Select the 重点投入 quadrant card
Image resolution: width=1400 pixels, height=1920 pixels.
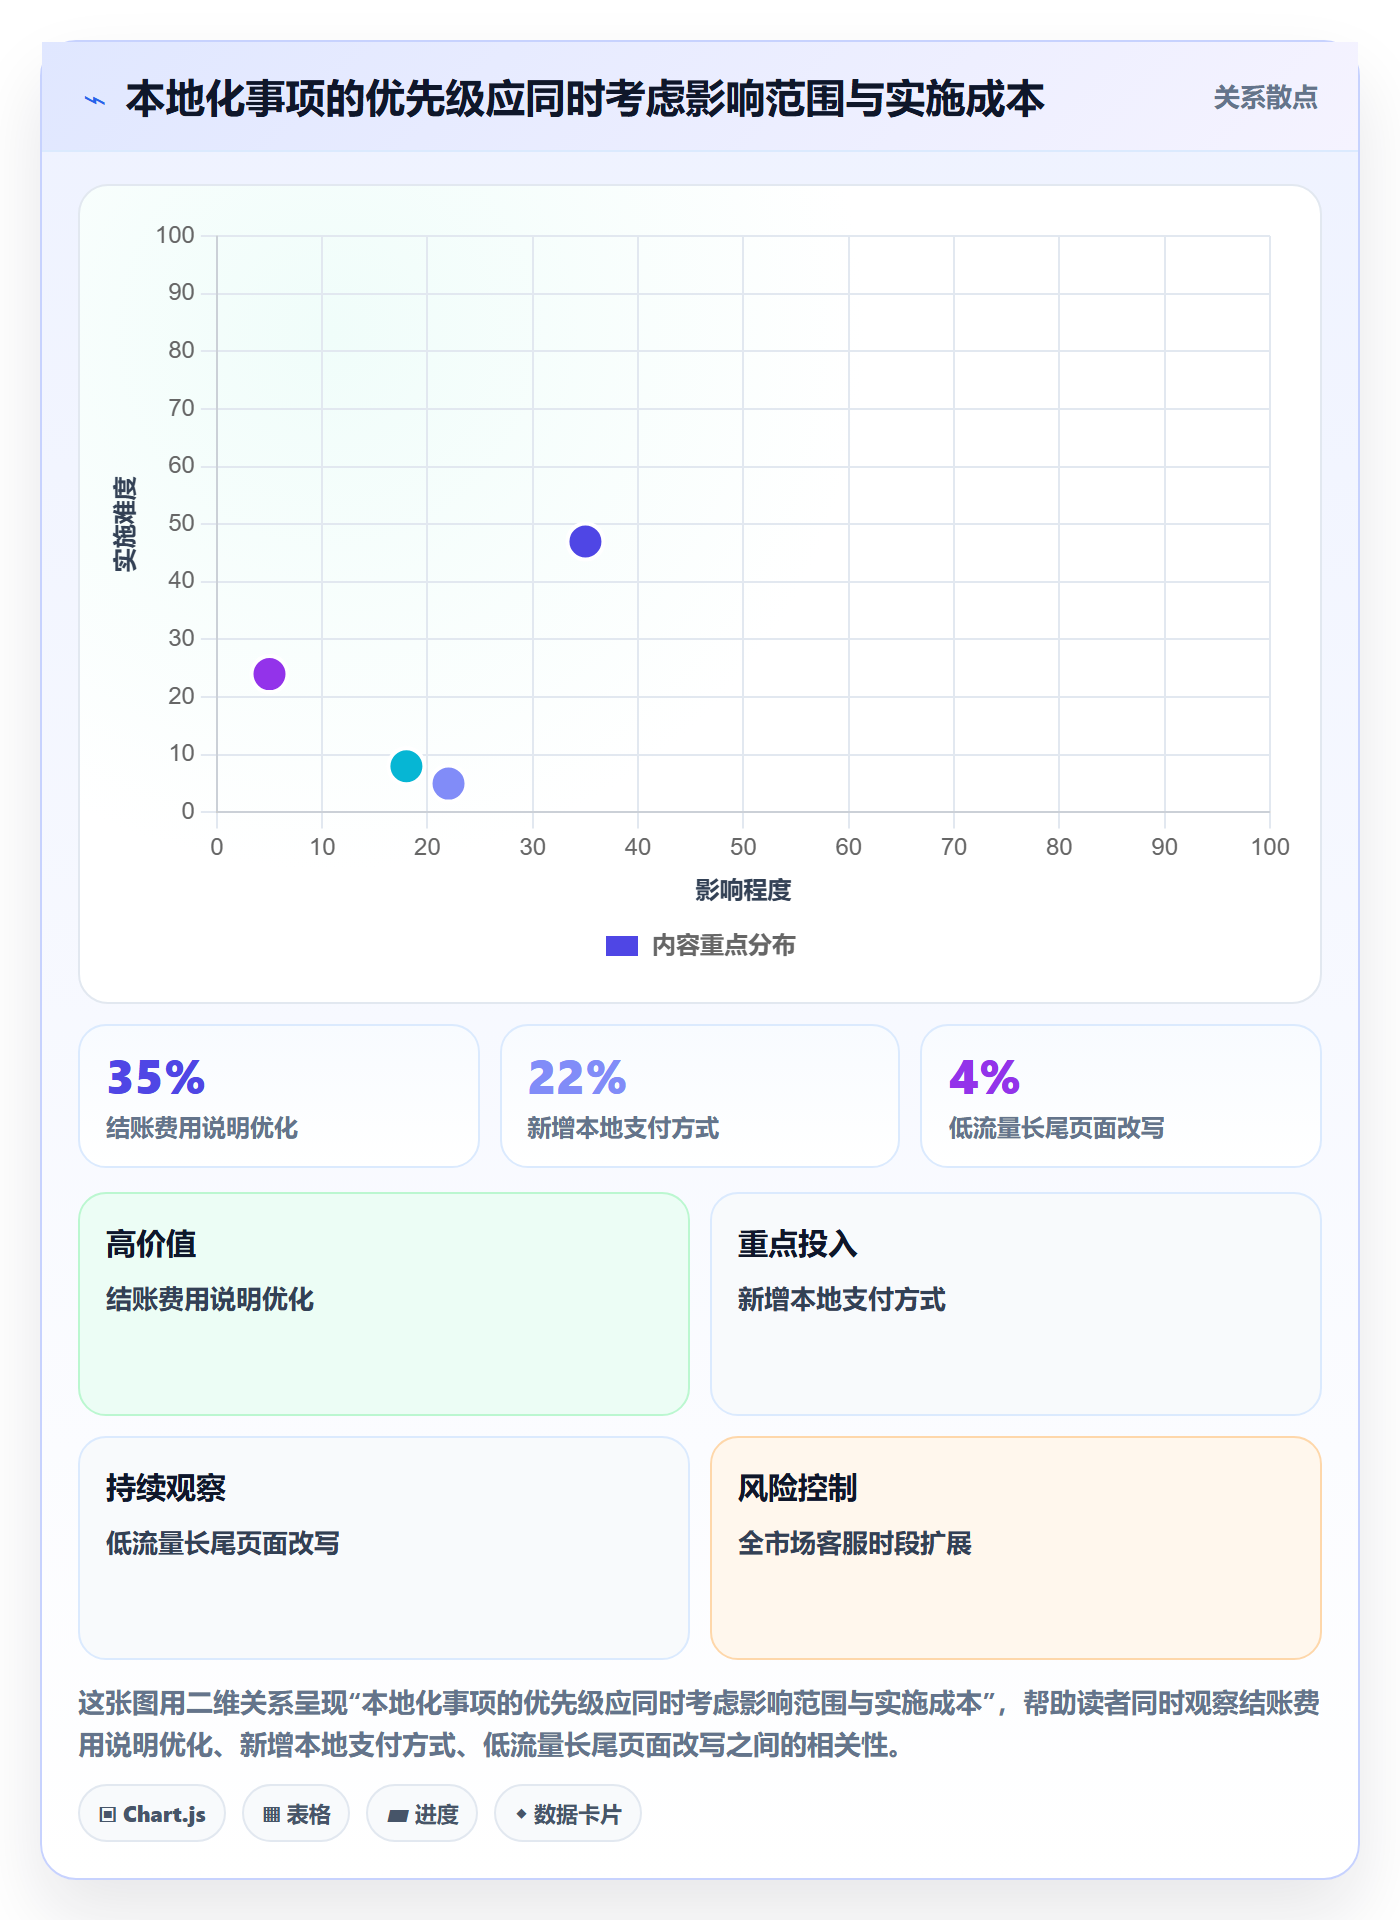coord(1016,1304)
